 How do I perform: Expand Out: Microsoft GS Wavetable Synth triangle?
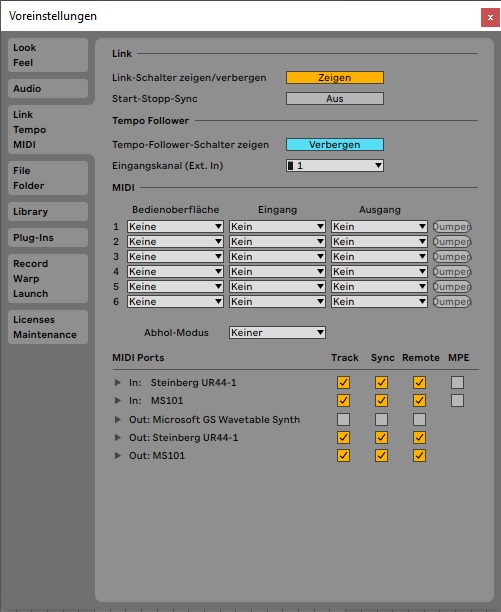click(117, 420)
